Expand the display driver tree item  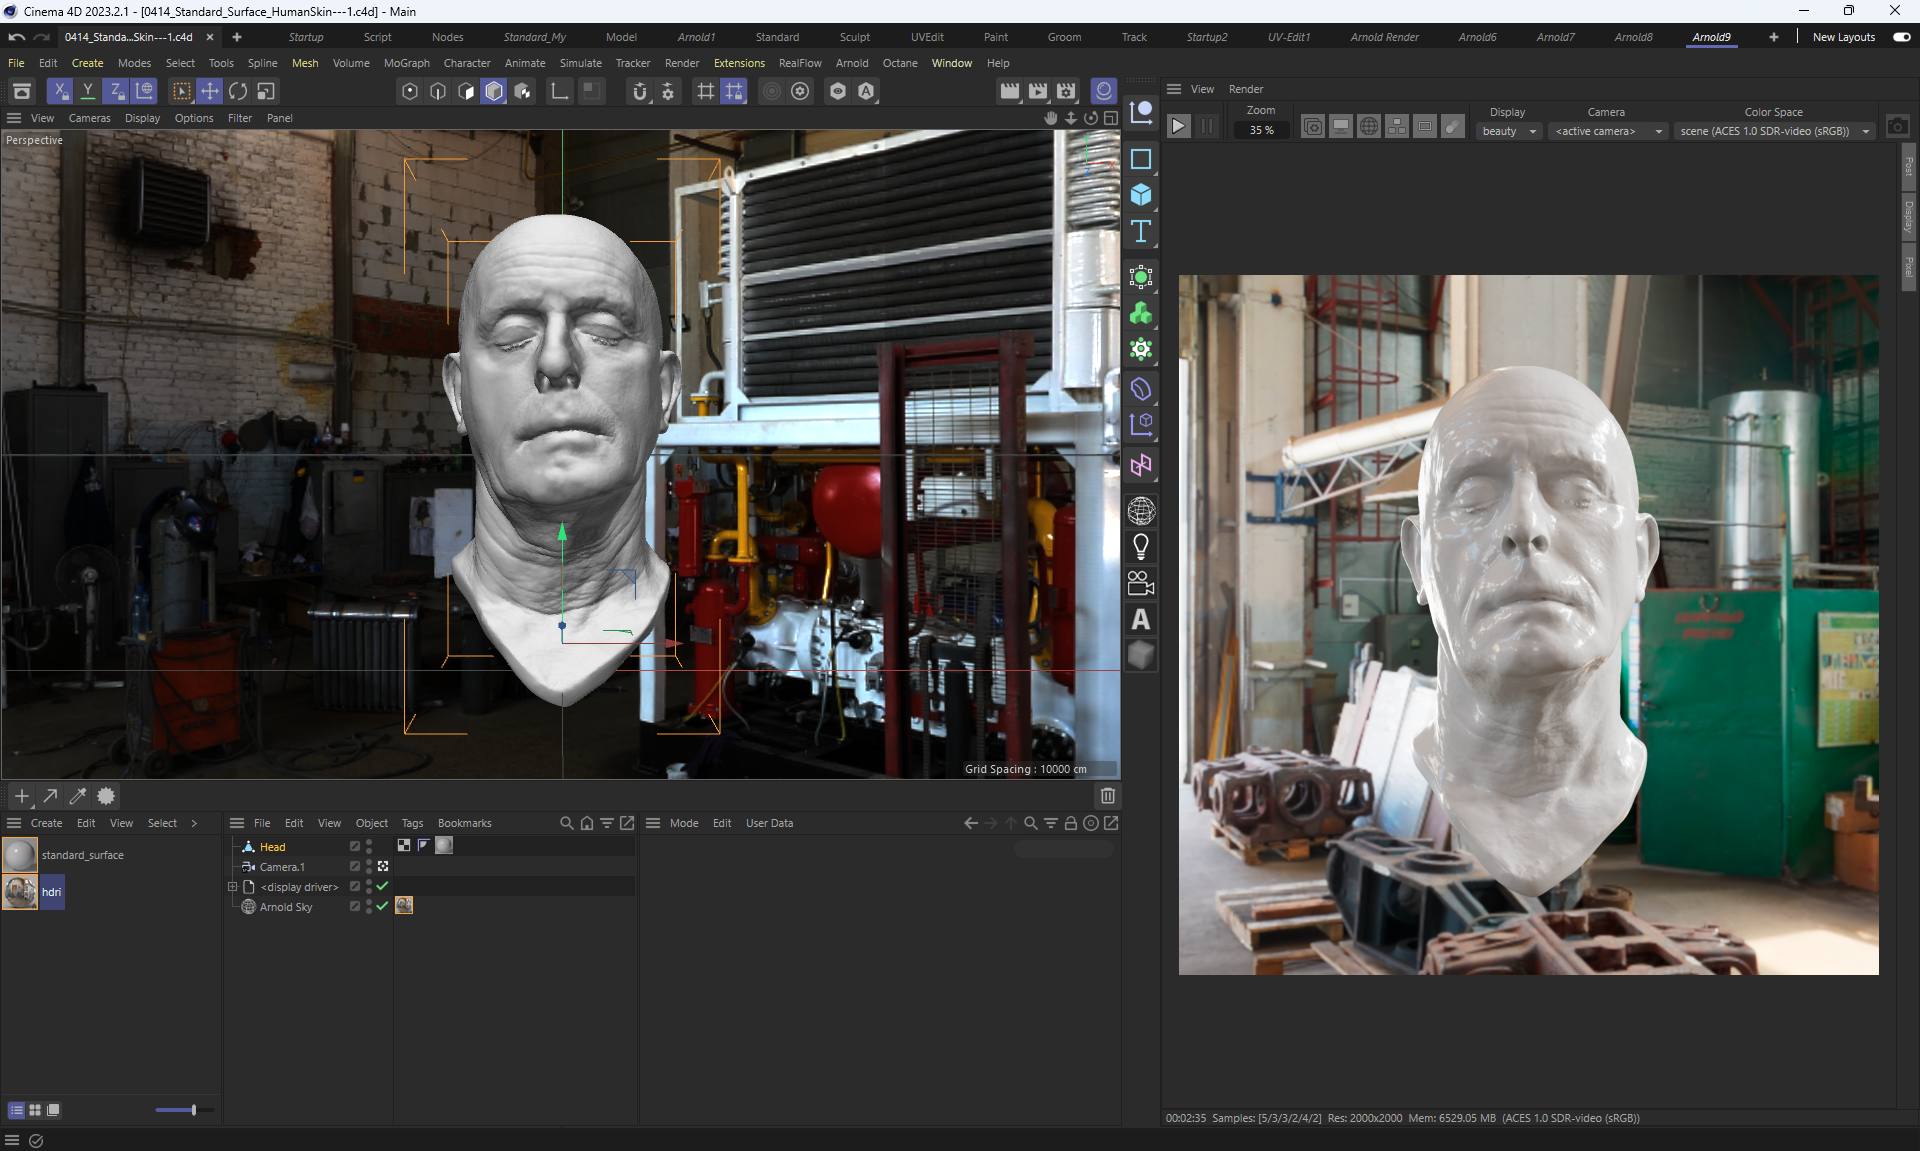[233, 887]
